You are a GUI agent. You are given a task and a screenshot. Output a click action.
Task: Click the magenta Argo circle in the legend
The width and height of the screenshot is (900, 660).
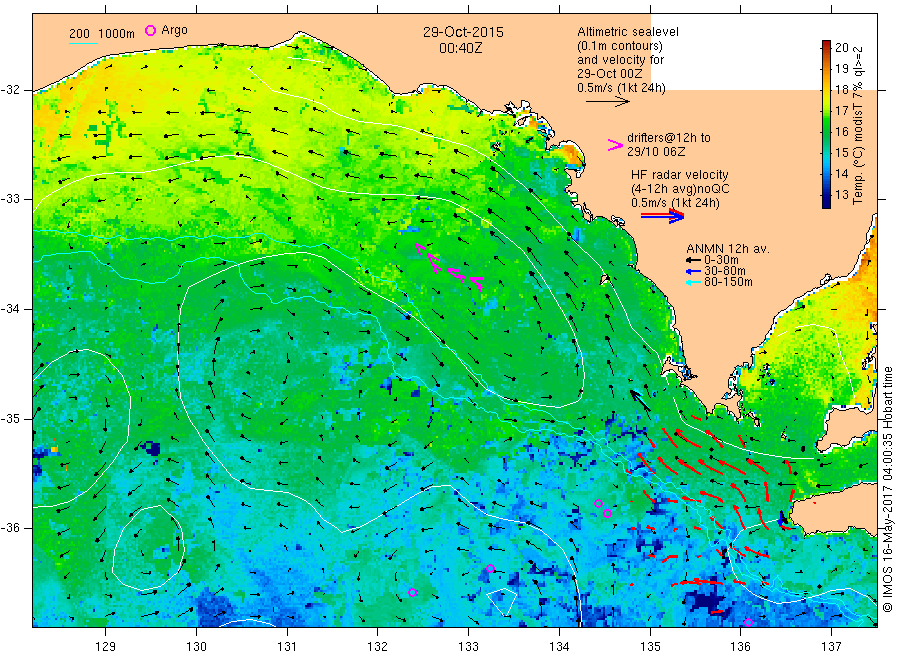(150, 30)
